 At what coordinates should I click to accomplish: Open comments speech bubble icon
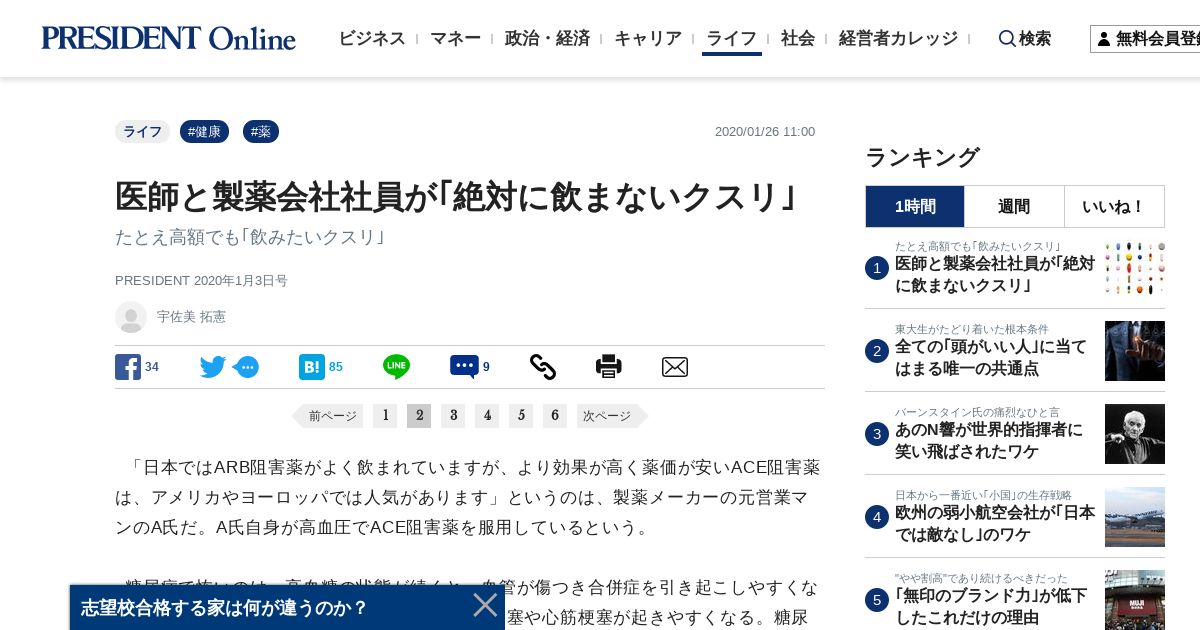point(464,367)
